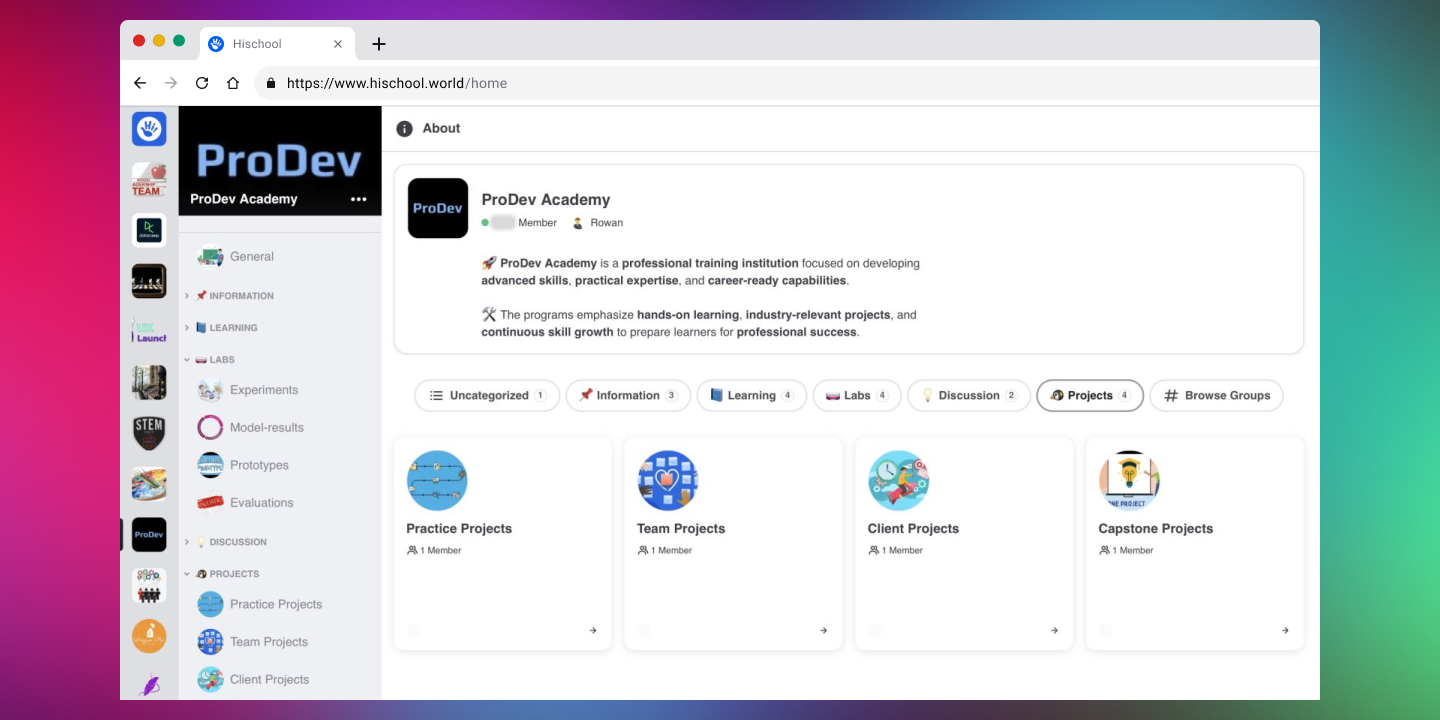Click the General channel icon
The height and width of the screenshot is (720, 1440).
(x=210, y=256)
